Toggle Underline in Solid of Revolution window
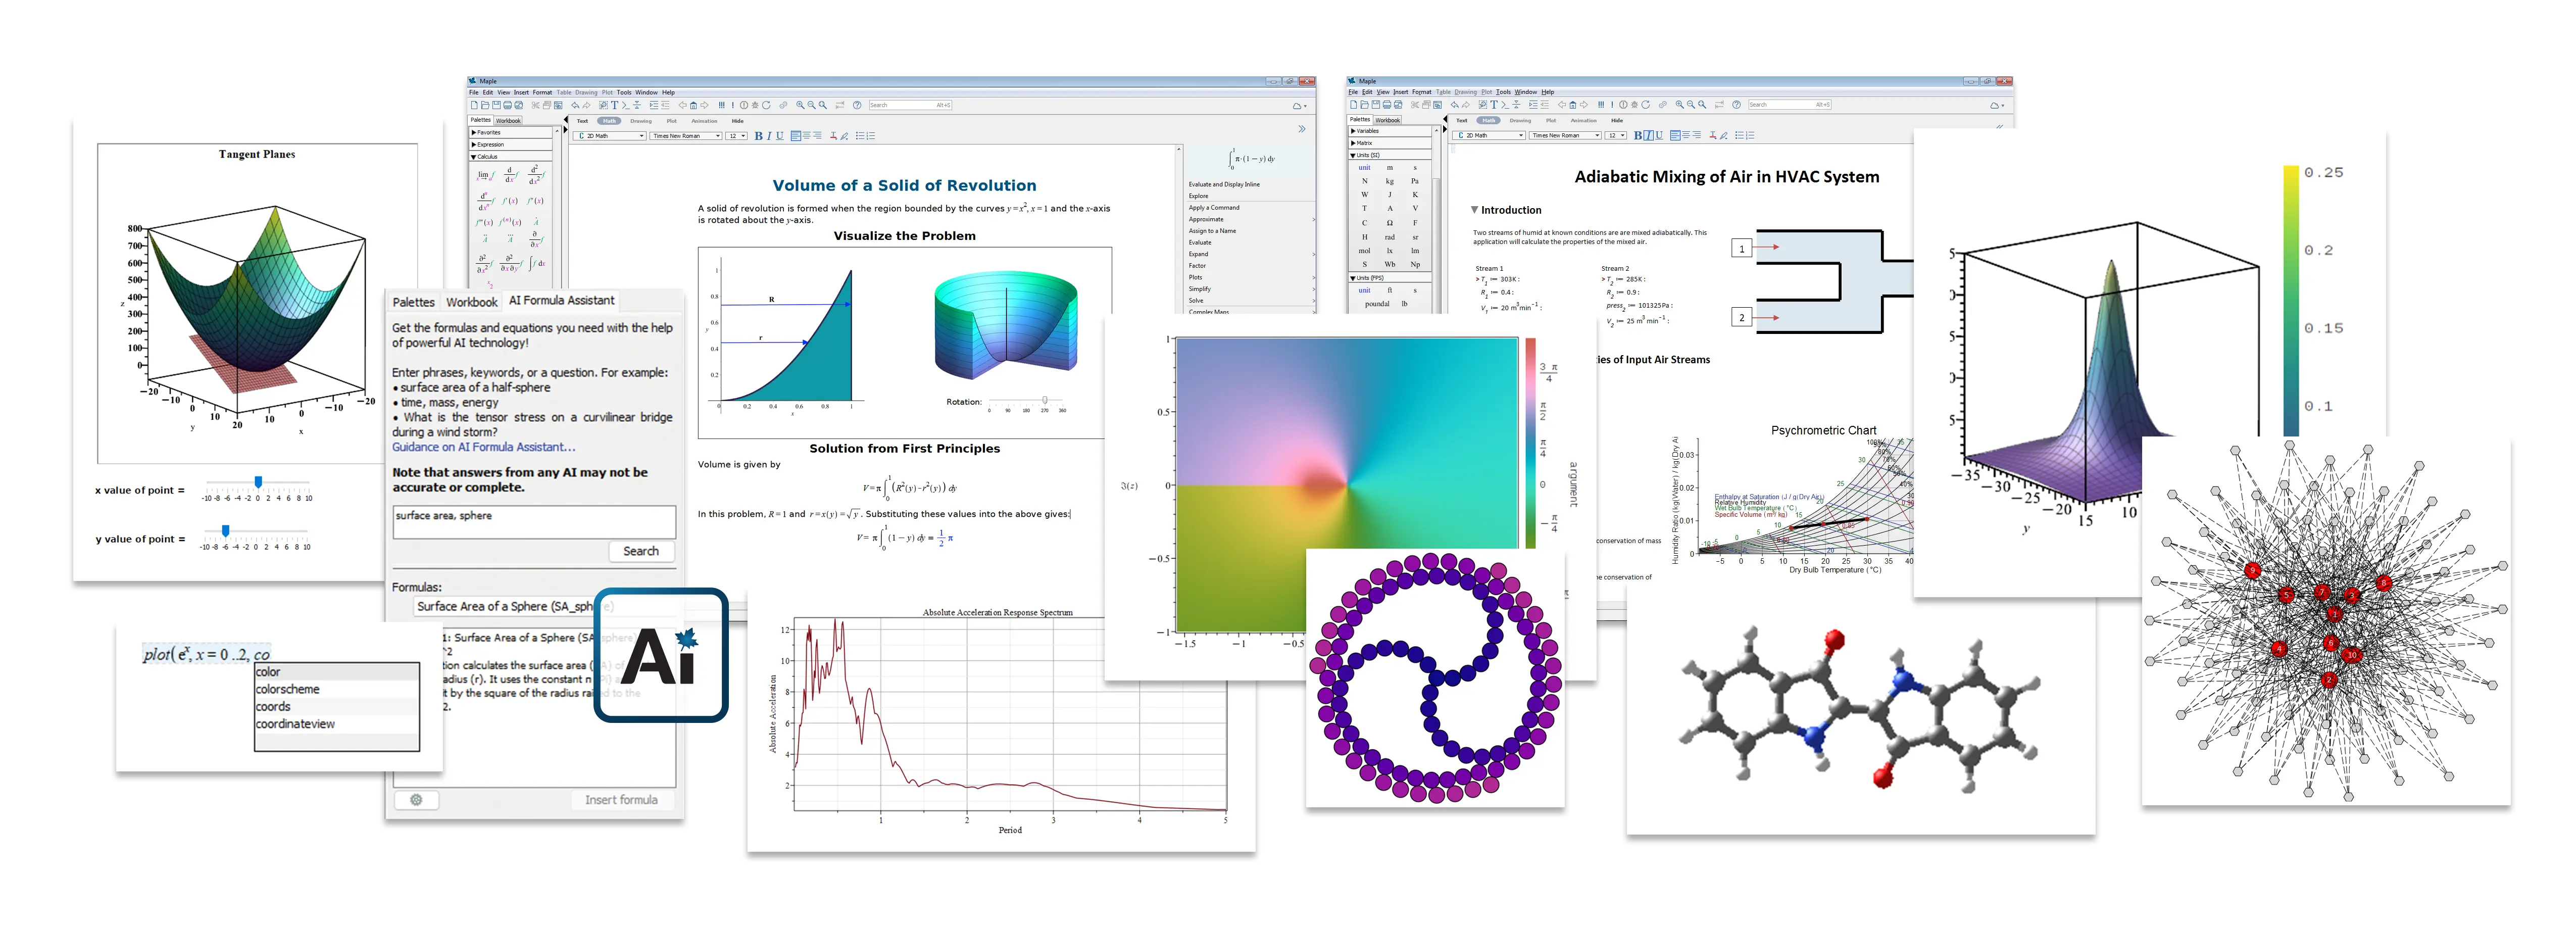This screenshot has width=2576, height=925. (x=780, y=136)
